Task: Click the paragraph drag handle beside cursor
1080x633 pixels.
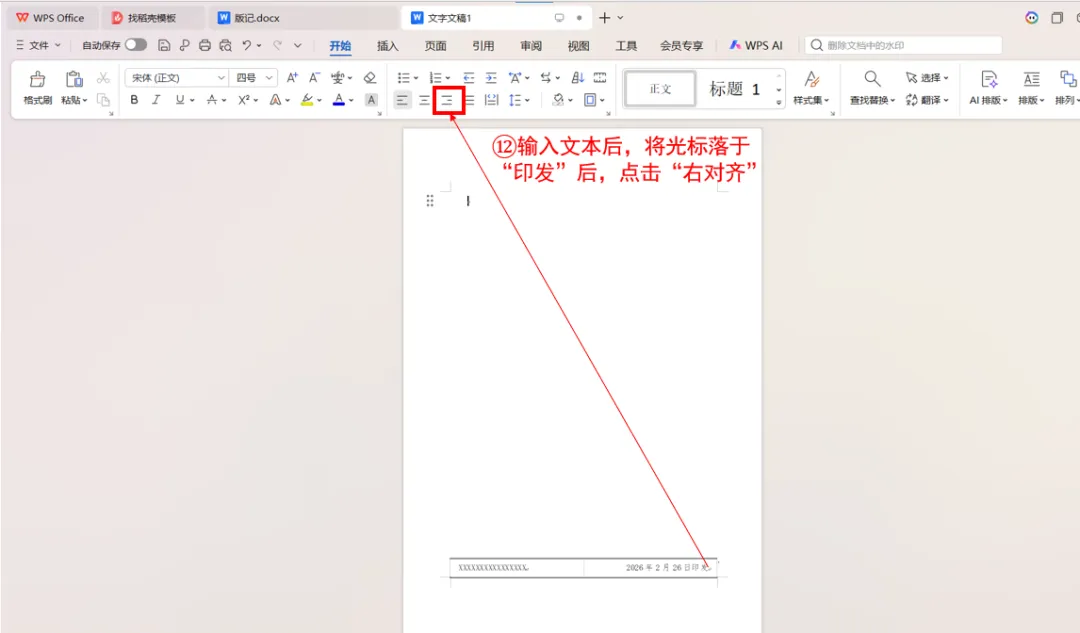Action: tap(430, 200)
